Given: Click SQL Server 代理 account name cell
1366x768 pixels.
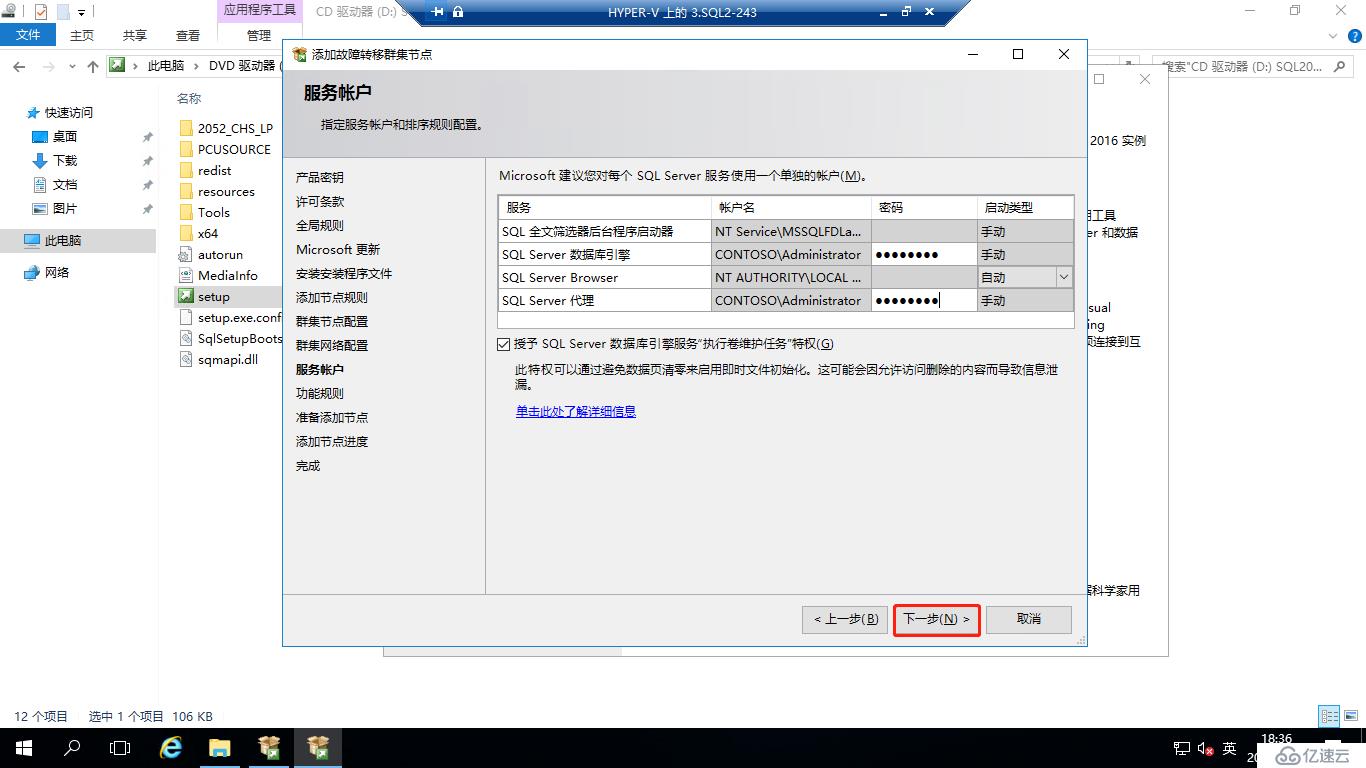Looking at the screenshot, I should [x=791, y=300].
